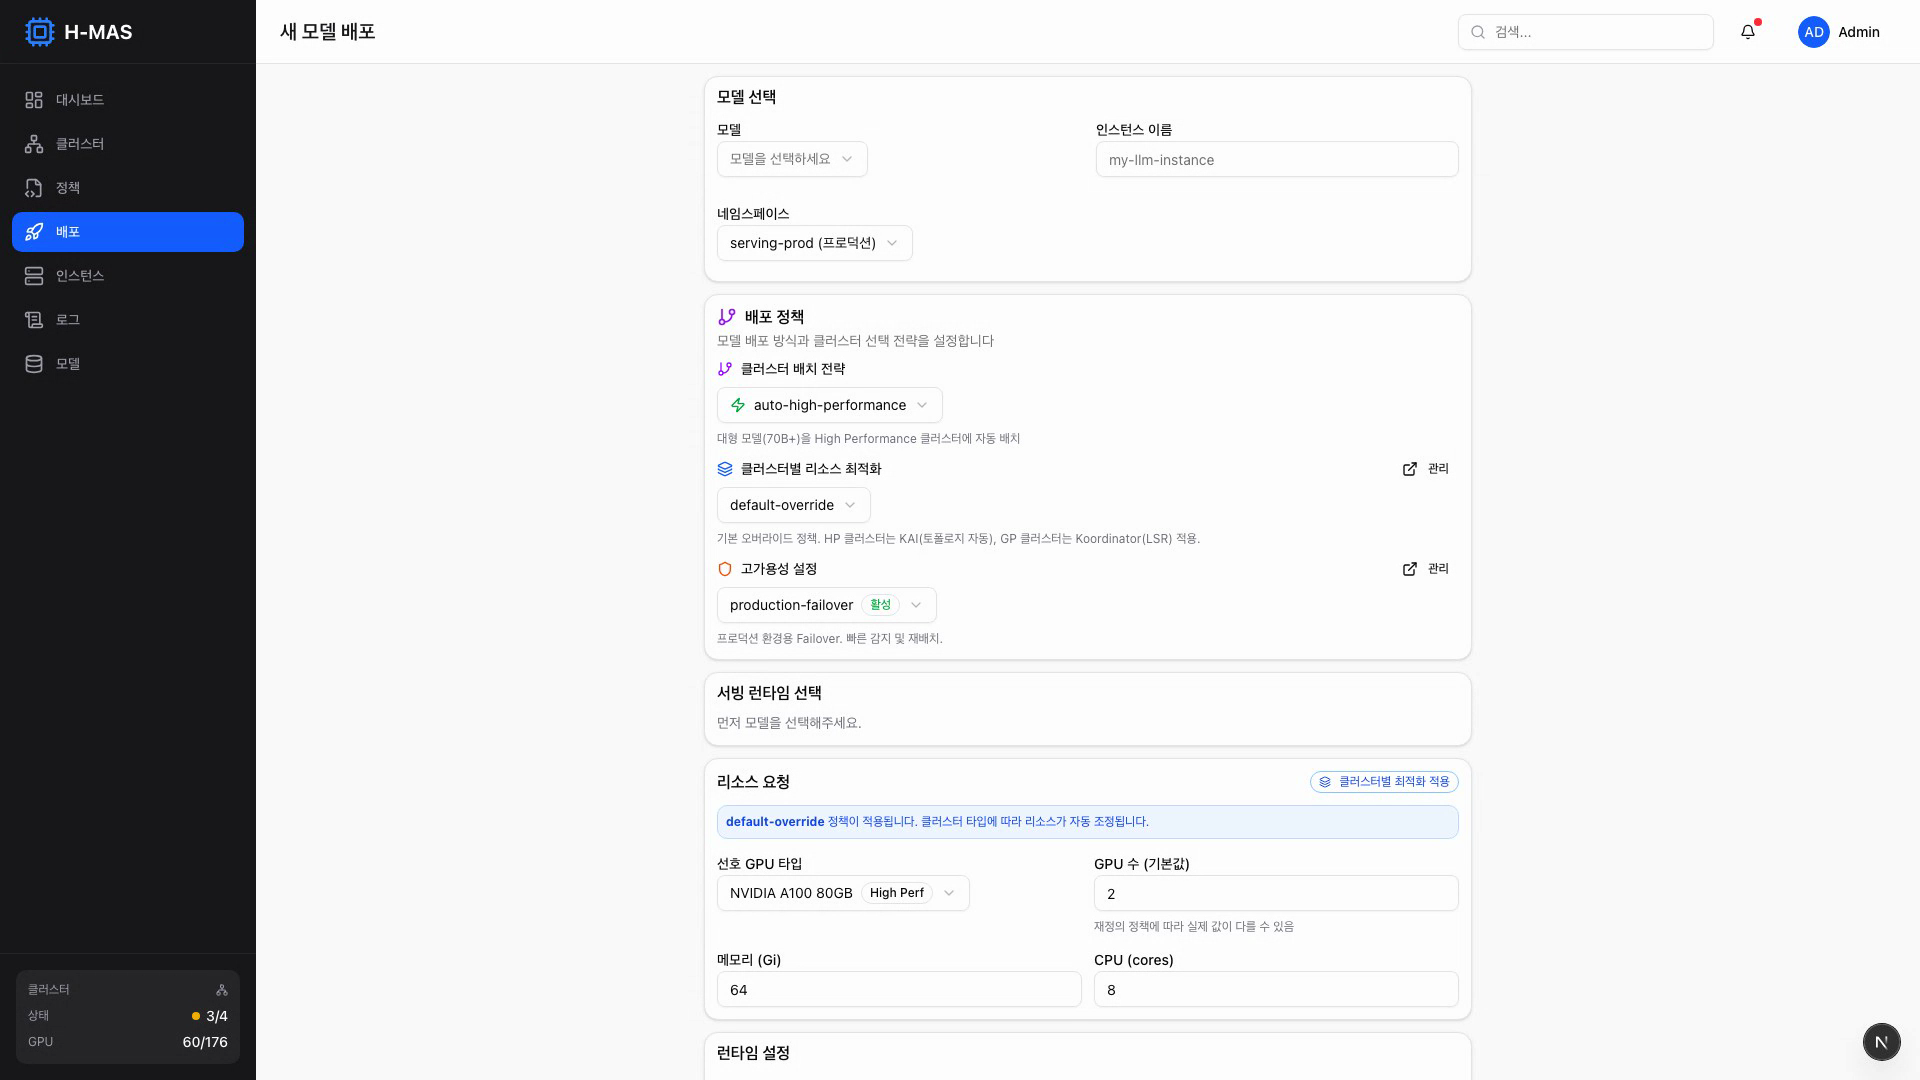Viewport: 1920px width, 1080px height.
Task: Click the 대시보드 grid icon in sidebar
Action: [x=34, y=100]
